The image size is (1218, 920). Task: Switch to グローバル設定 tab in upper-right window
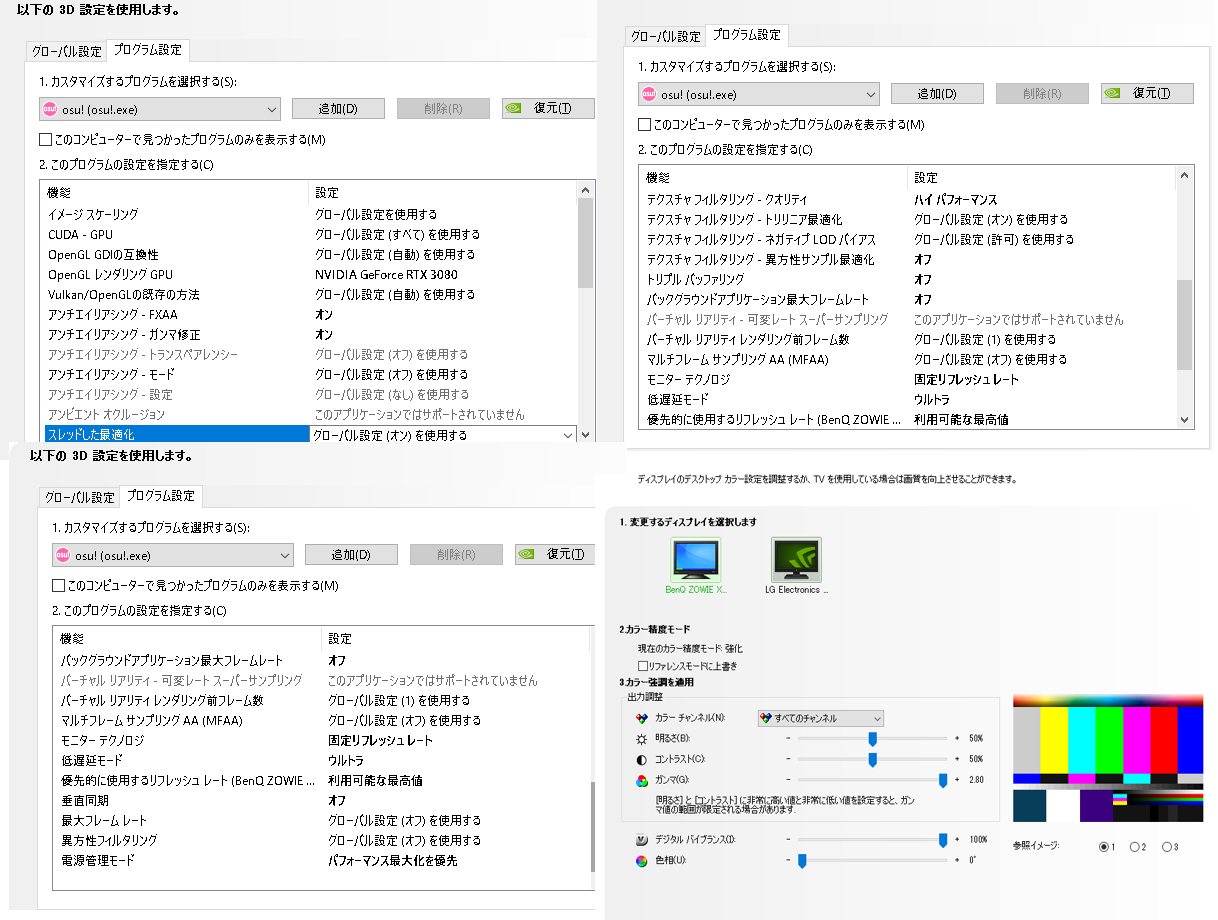point(666,36)
